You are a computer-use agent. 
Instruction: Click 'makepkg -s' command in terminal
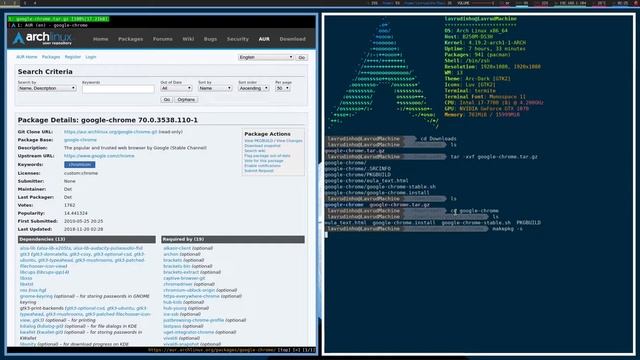pos(507,229)
